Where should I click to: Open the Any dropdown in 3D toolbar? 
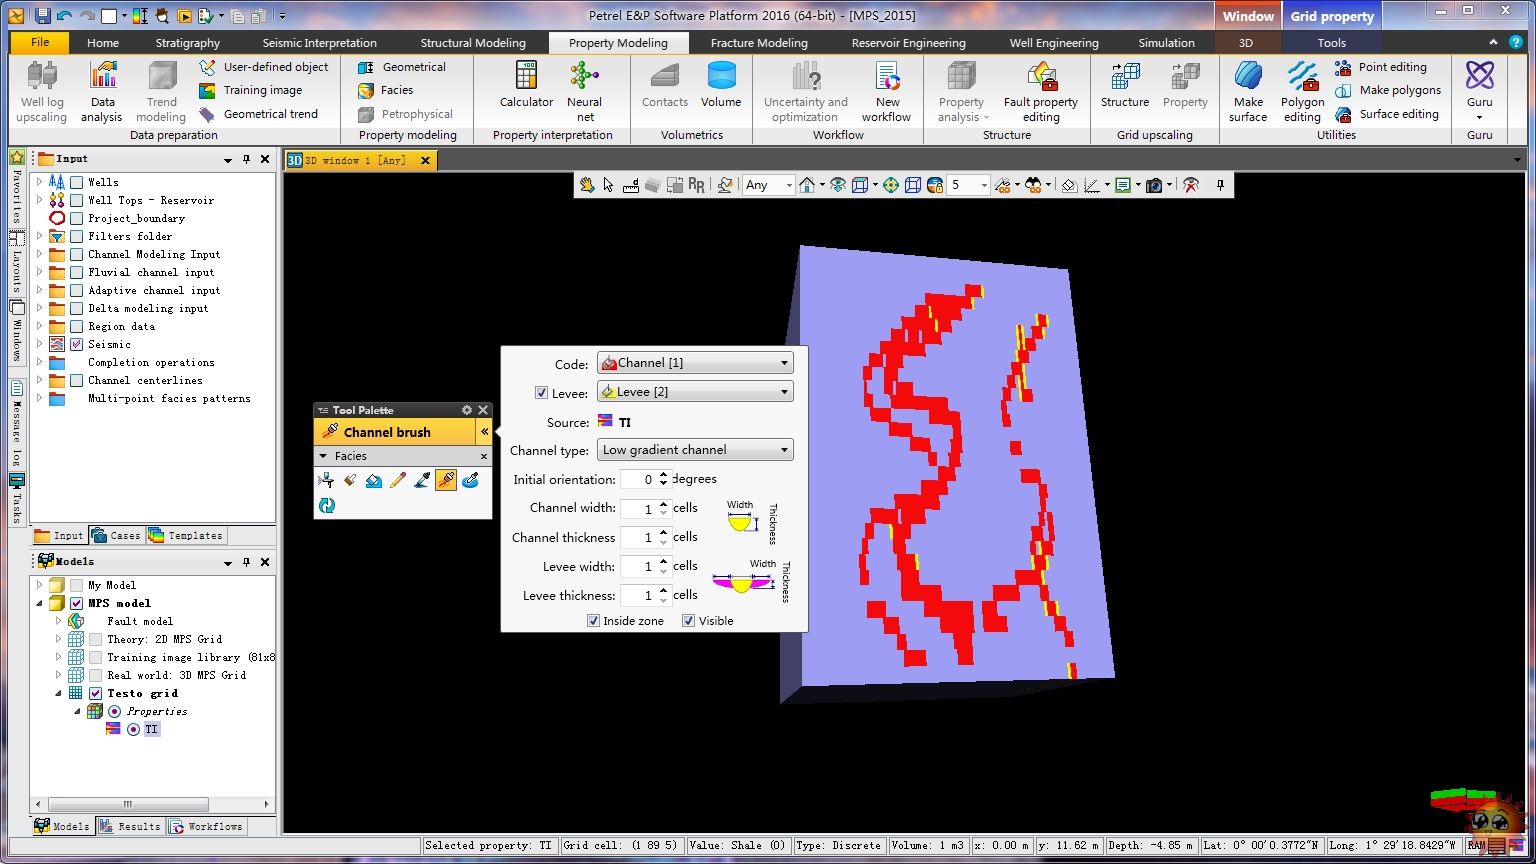[x=768, y=185]
